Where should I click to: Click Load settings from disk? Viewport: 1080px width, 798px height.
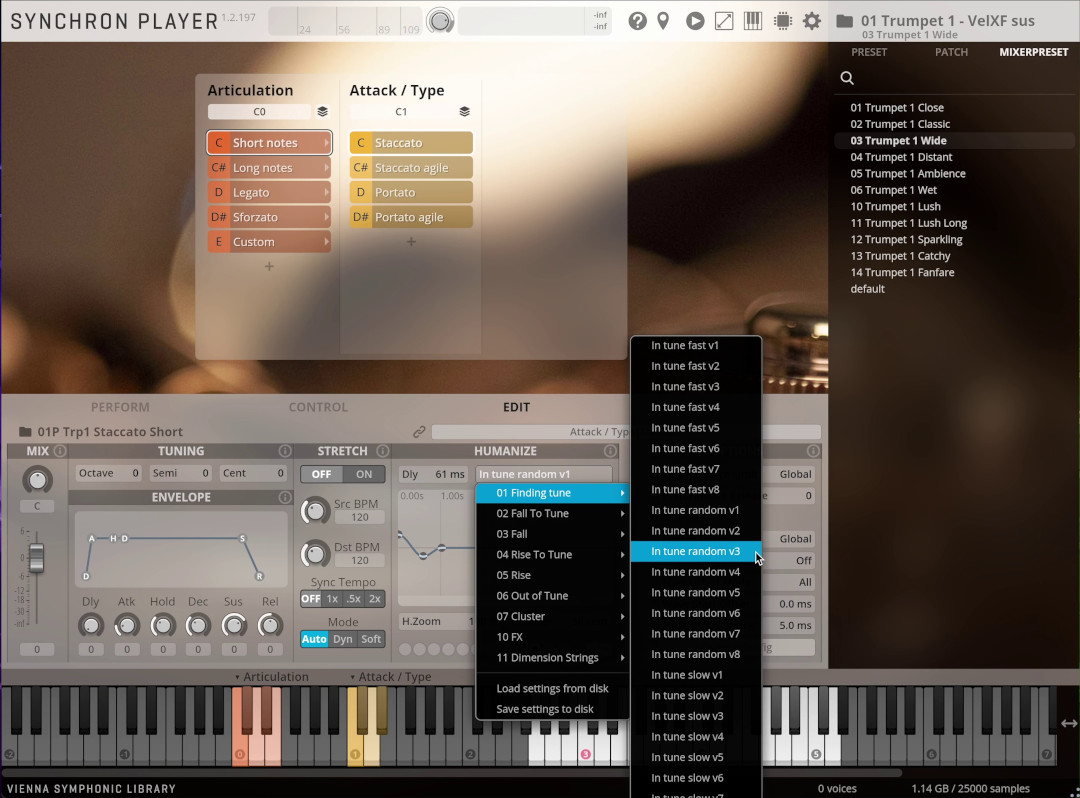pyautogui.click(x=552, y=689)
